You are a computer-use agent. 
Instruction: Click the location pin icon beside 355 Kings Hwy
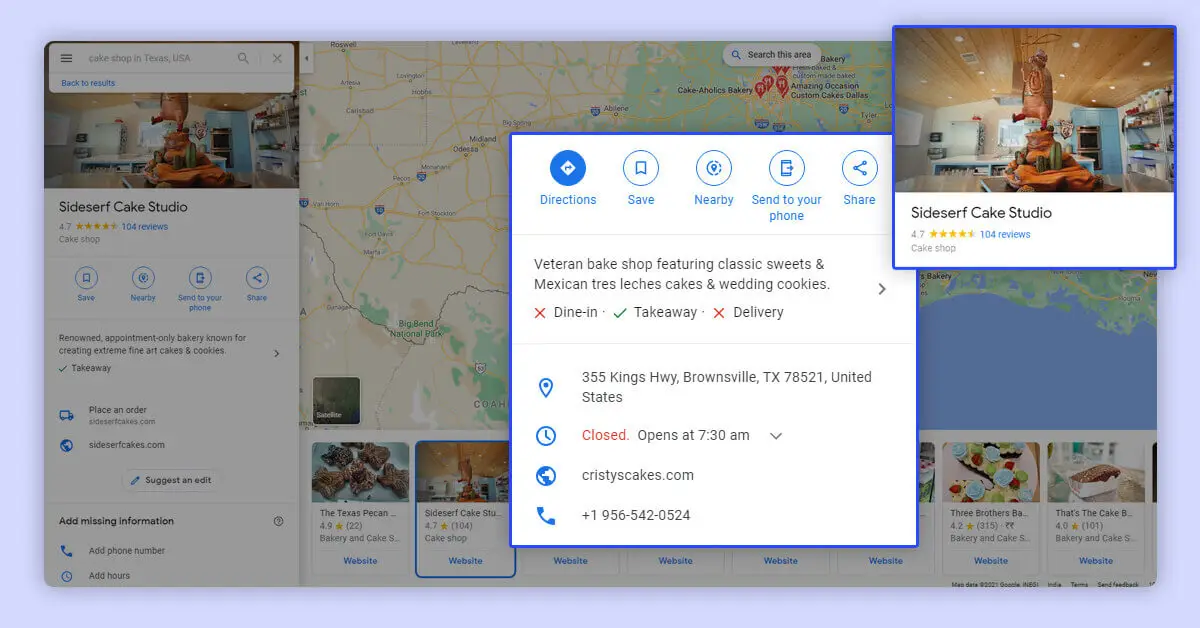(x=546, y=387)
